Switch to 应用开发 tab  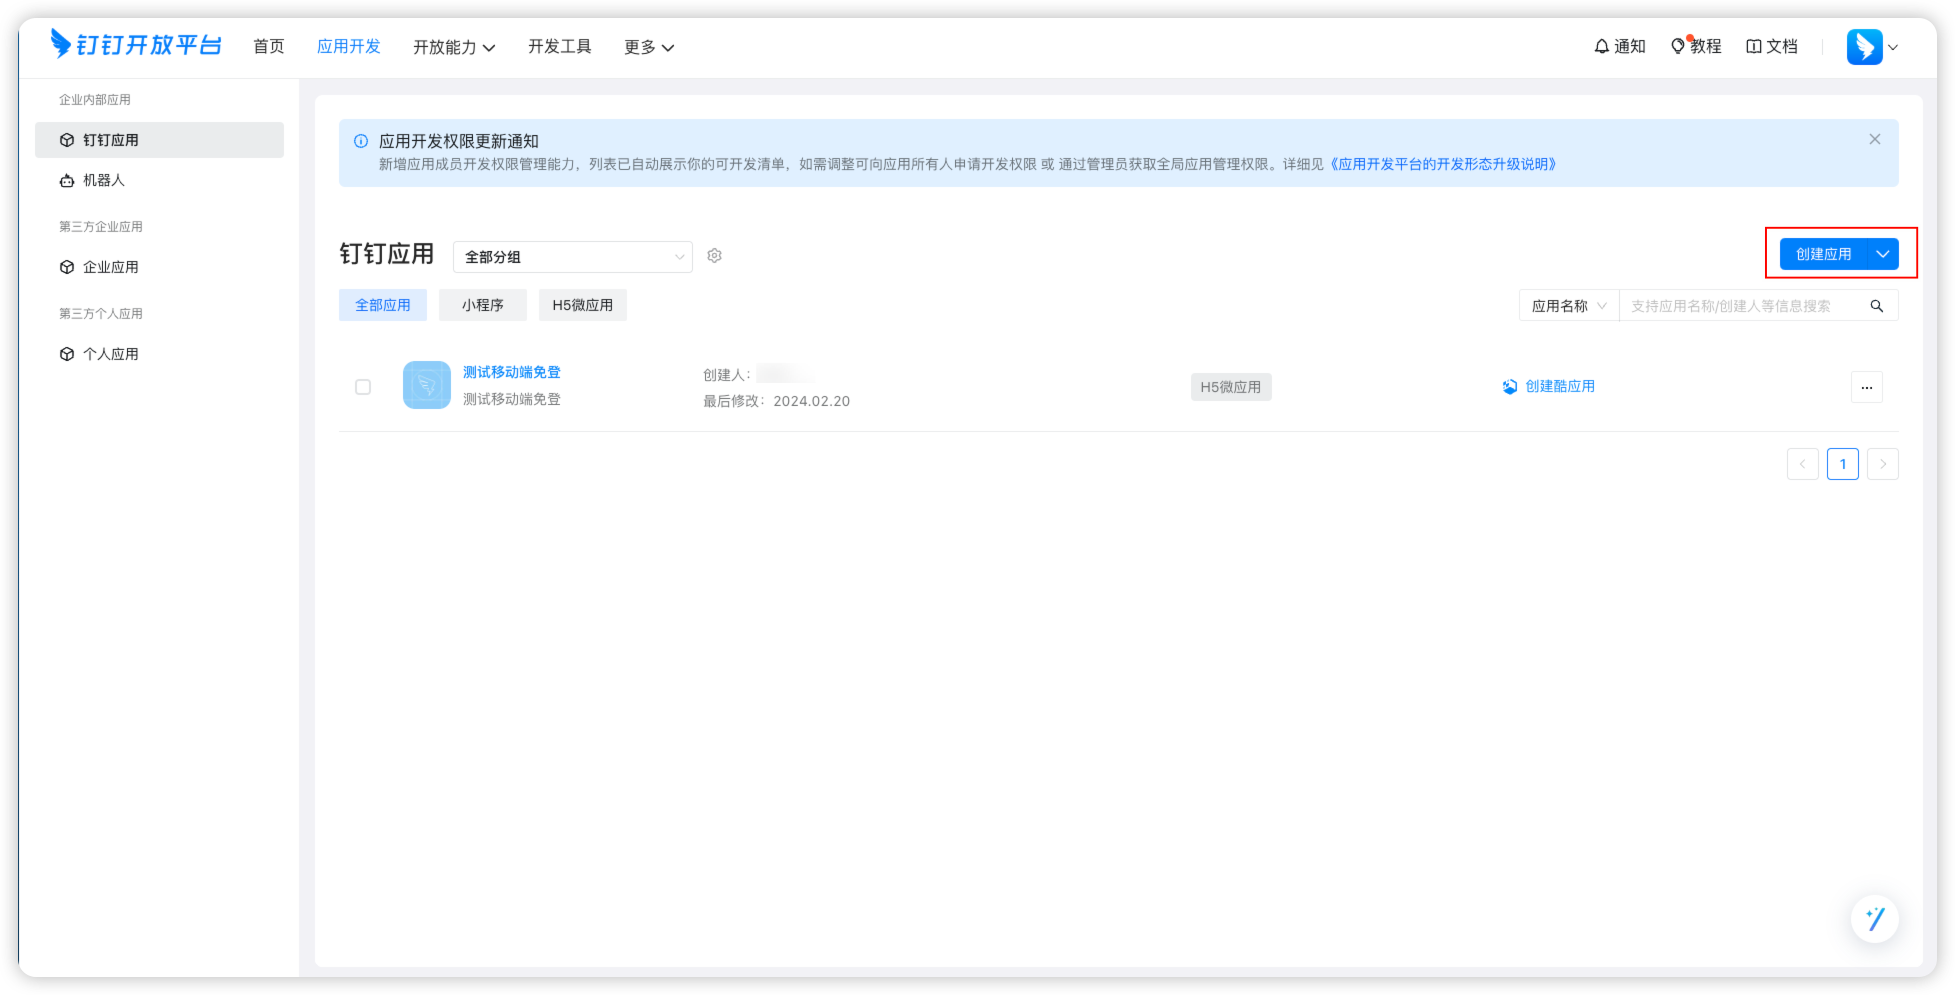349,46
